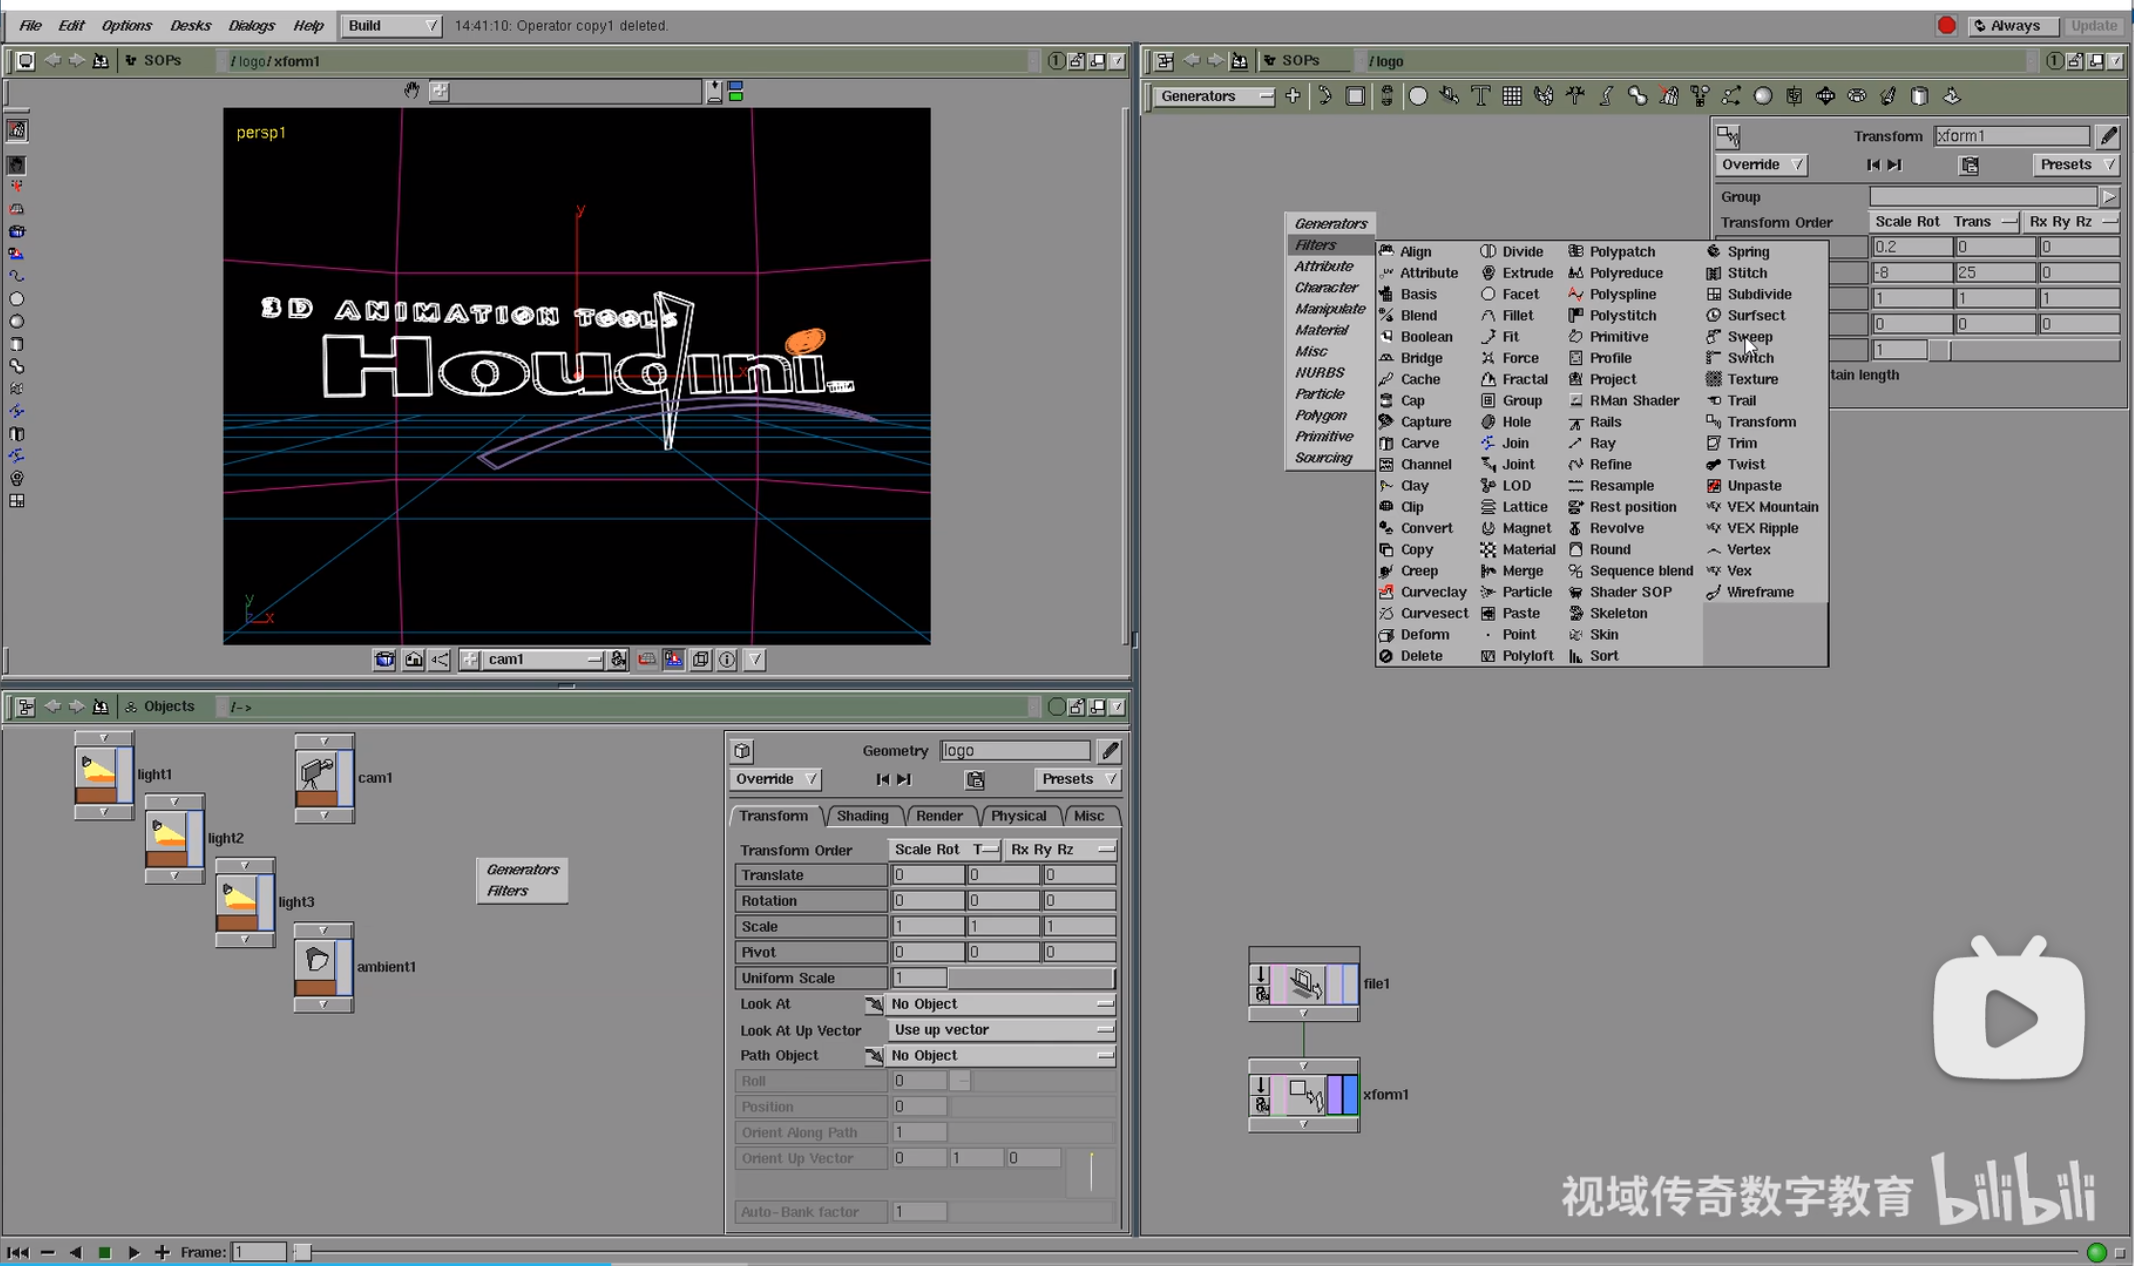Screen dimensions: 2134x1266
Task: Toggle the construction plane button under viewport
Action: [647, 659]
